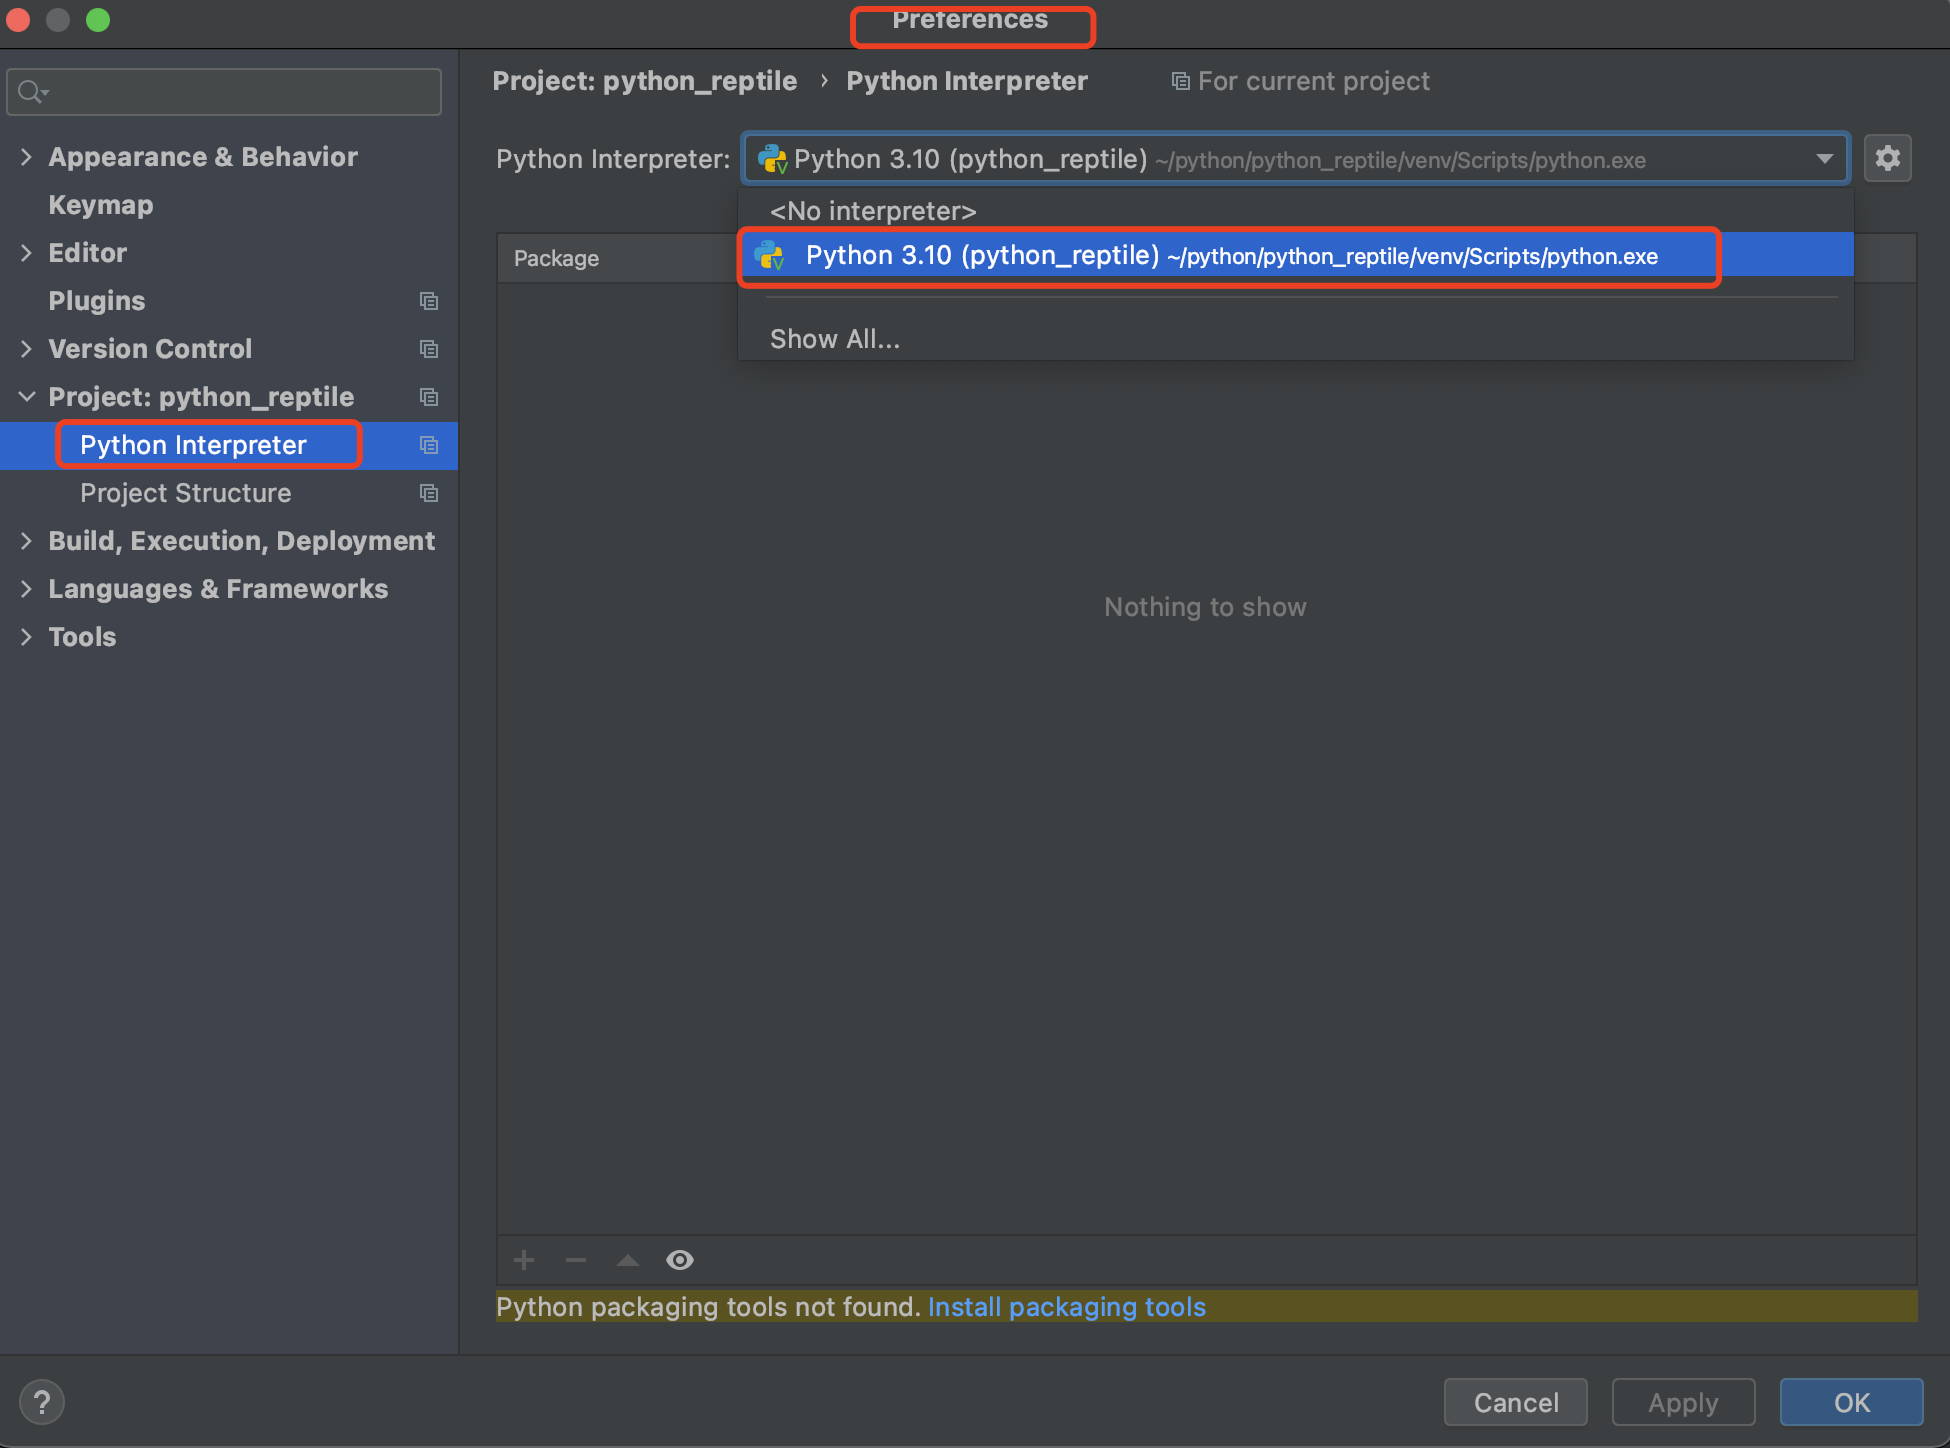Image resolution: width=1950 pixels, height=1448 pixels.
Task: Expand Appearance & Behavior section
Action: coord(26,157)
